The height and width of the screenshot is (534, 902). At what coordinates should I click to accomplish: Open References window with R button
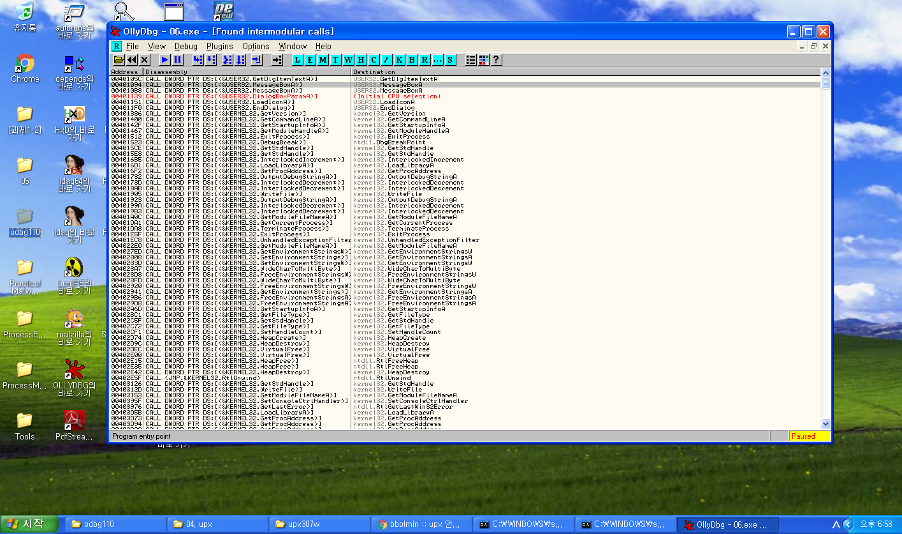point(425,60)
